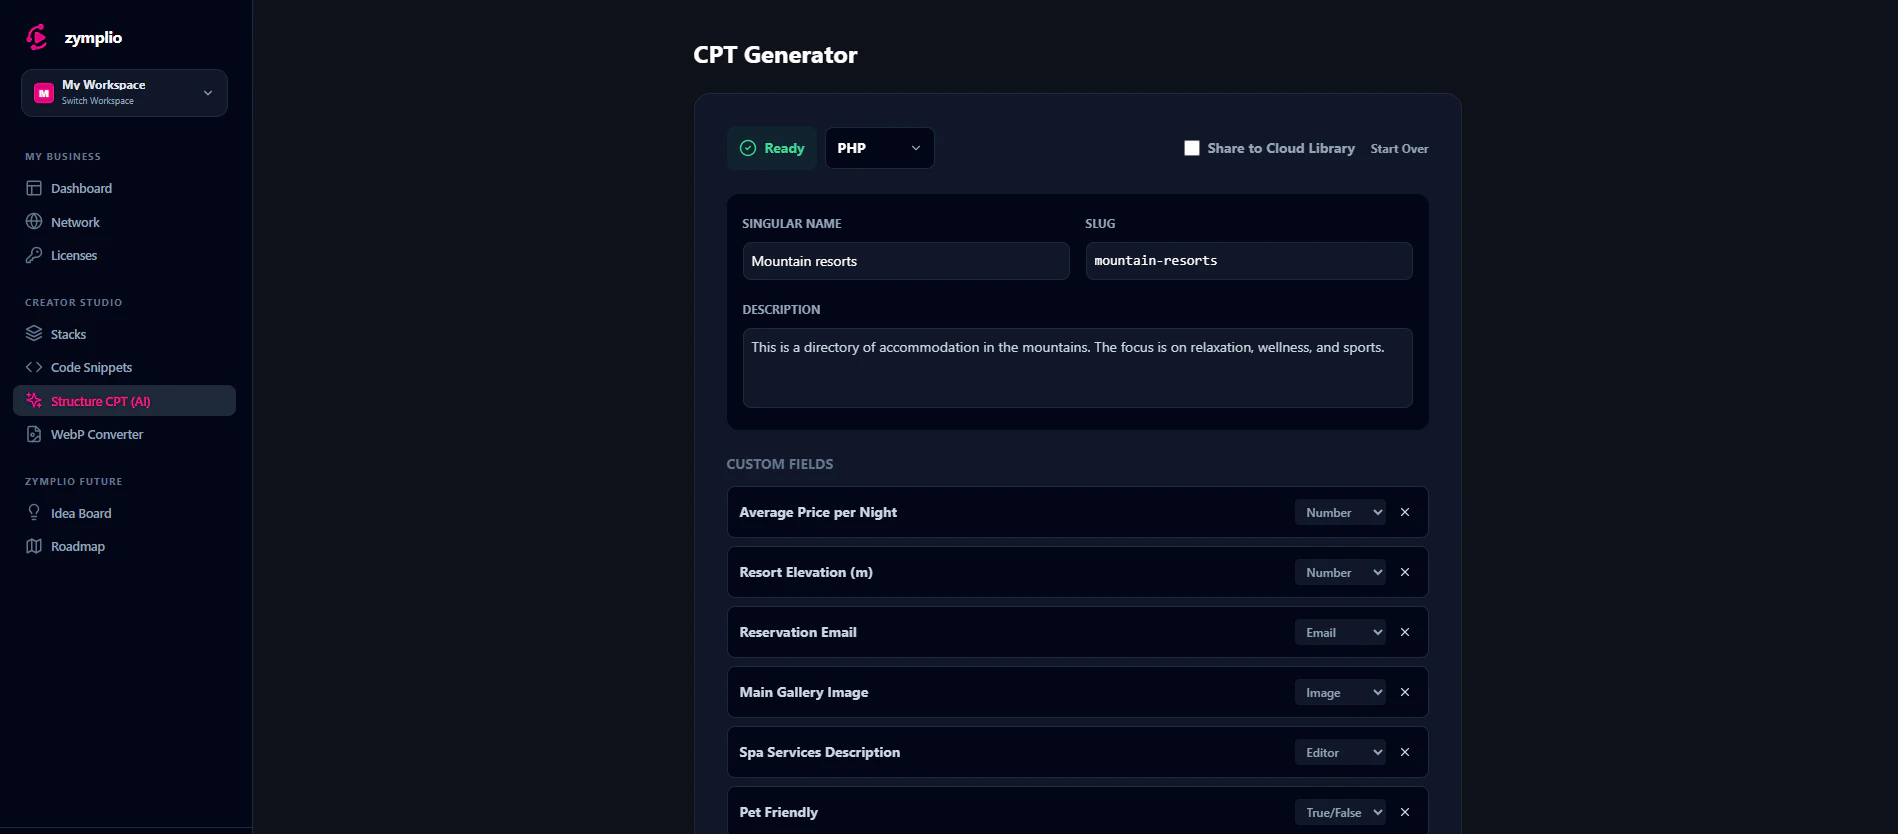Open Pet Friendly True/False type dropdown

[x=1340, y=812]
